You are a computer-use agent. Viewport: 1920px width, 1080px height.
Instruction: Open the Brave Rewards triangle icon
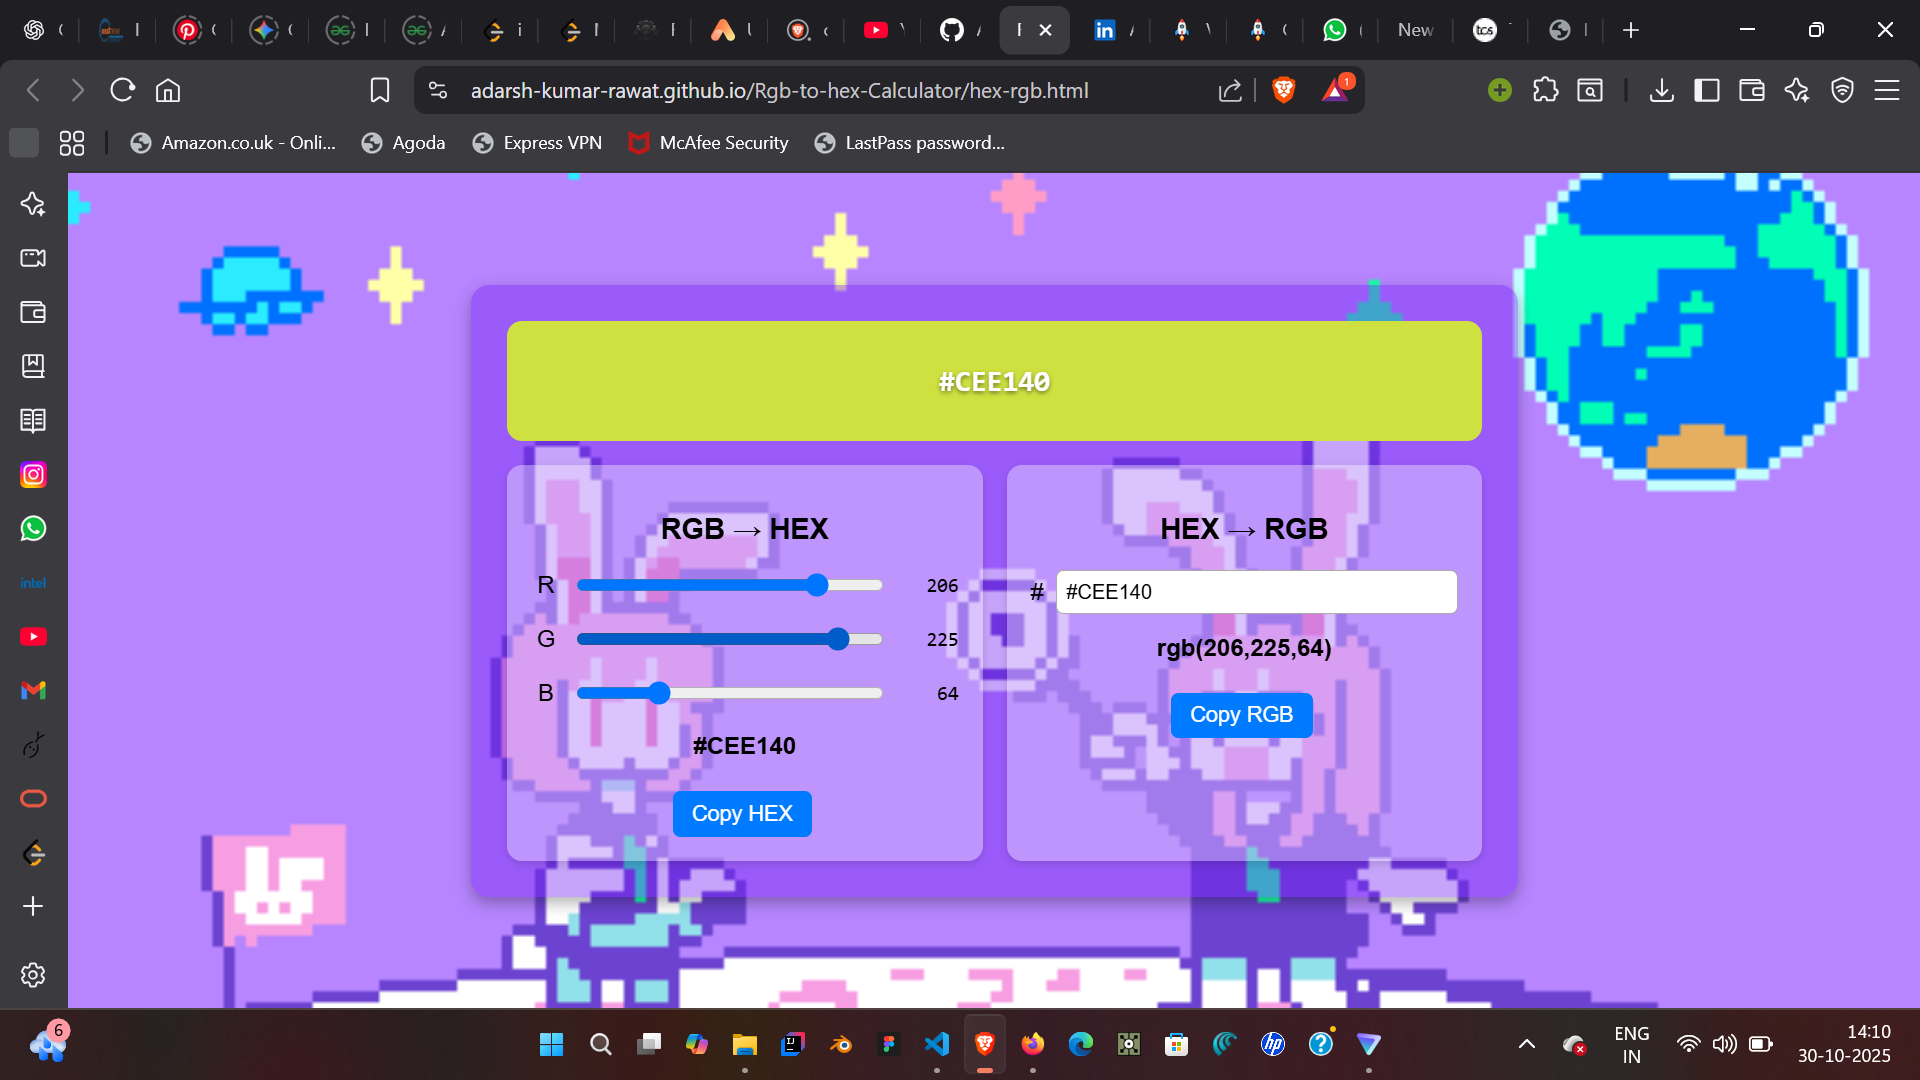coord(1335,90)
